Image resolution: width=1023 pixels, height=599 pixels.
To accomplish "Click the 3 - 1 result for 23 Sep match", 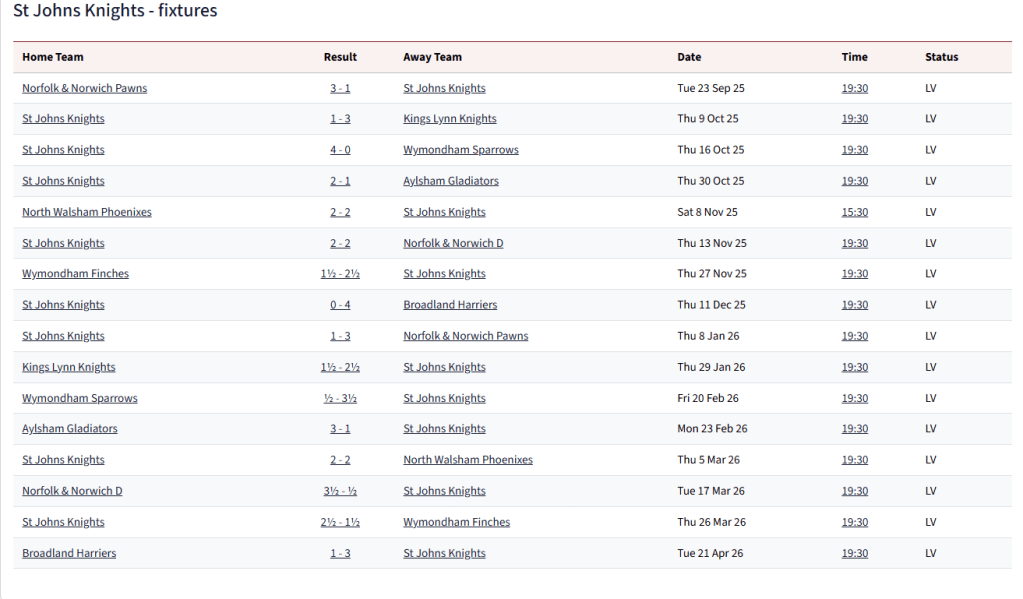I will pos(340,88).
